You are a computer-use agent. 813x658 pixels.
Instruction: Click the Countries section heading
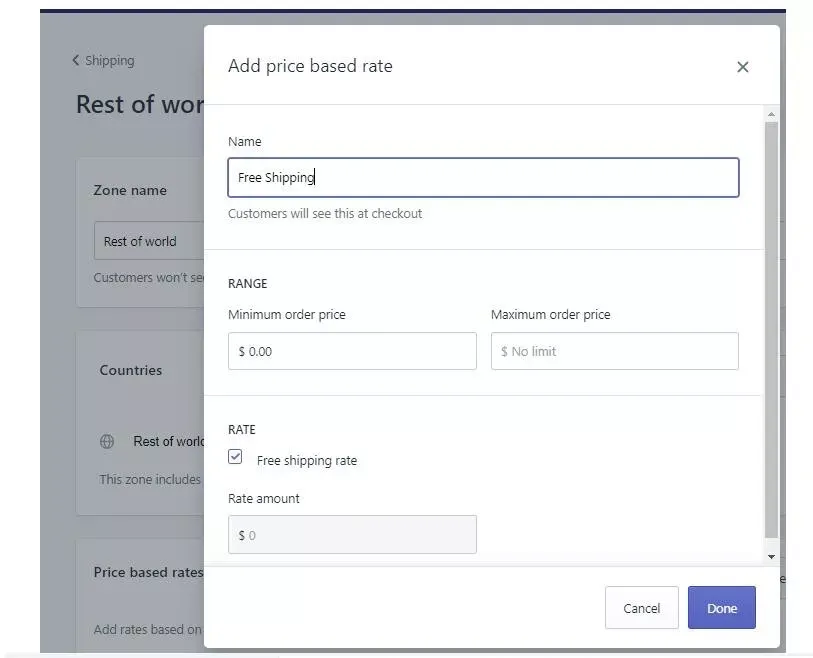coord(130,370)
